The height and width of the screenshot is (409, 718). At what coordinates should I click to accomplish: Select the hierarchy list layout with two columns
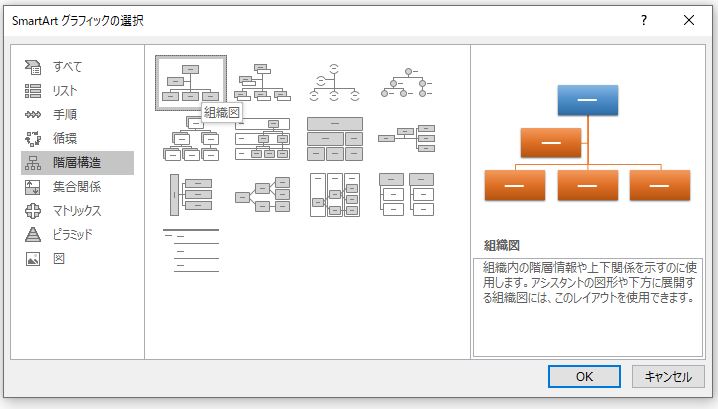point(407,195)
